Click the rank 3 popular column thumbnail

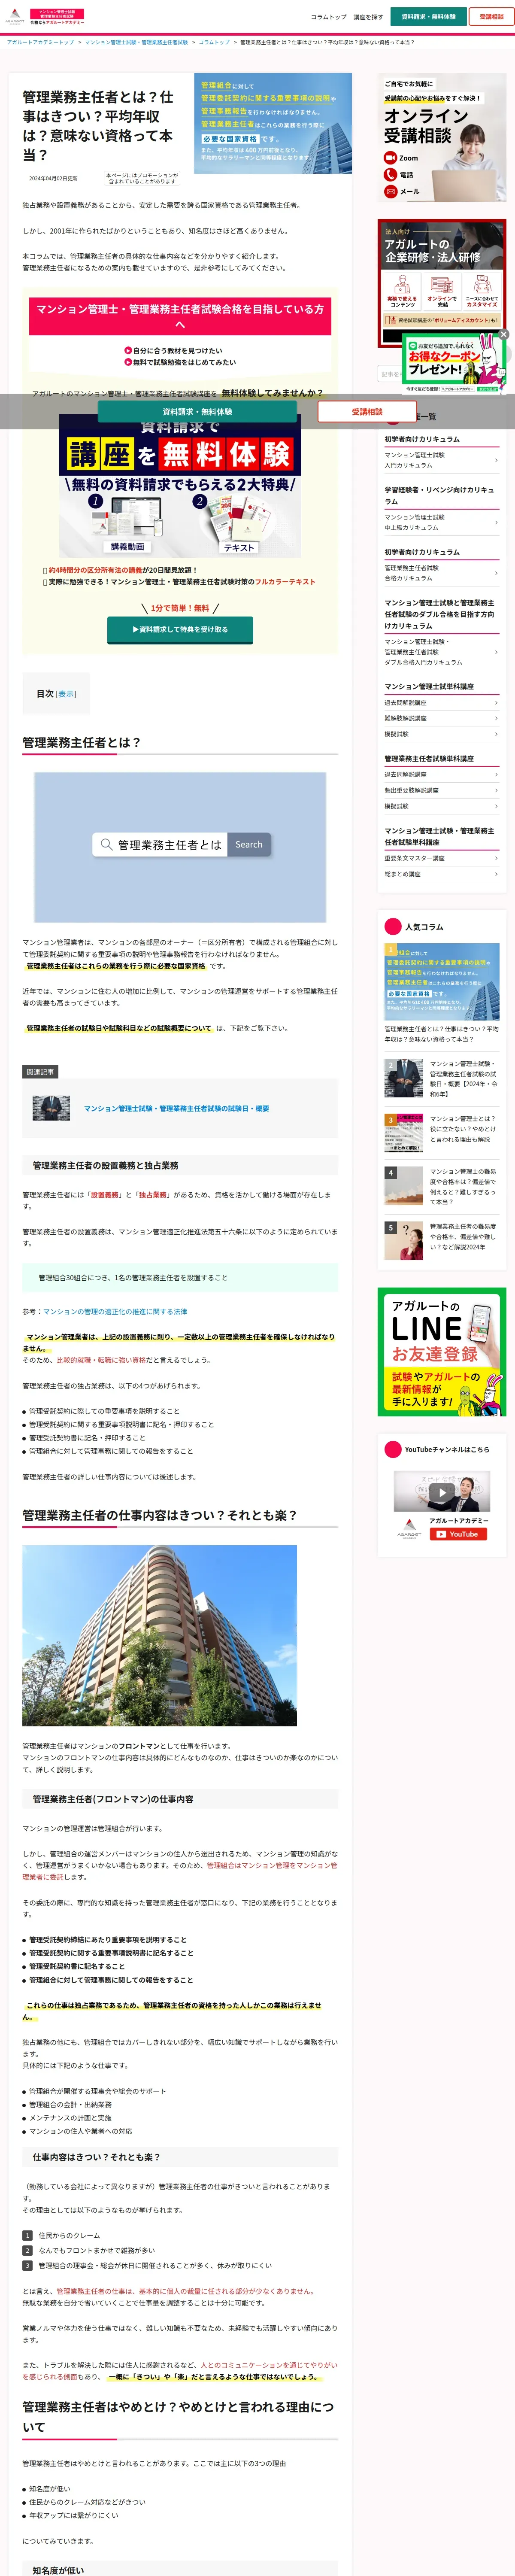(x=404, y=1133)
